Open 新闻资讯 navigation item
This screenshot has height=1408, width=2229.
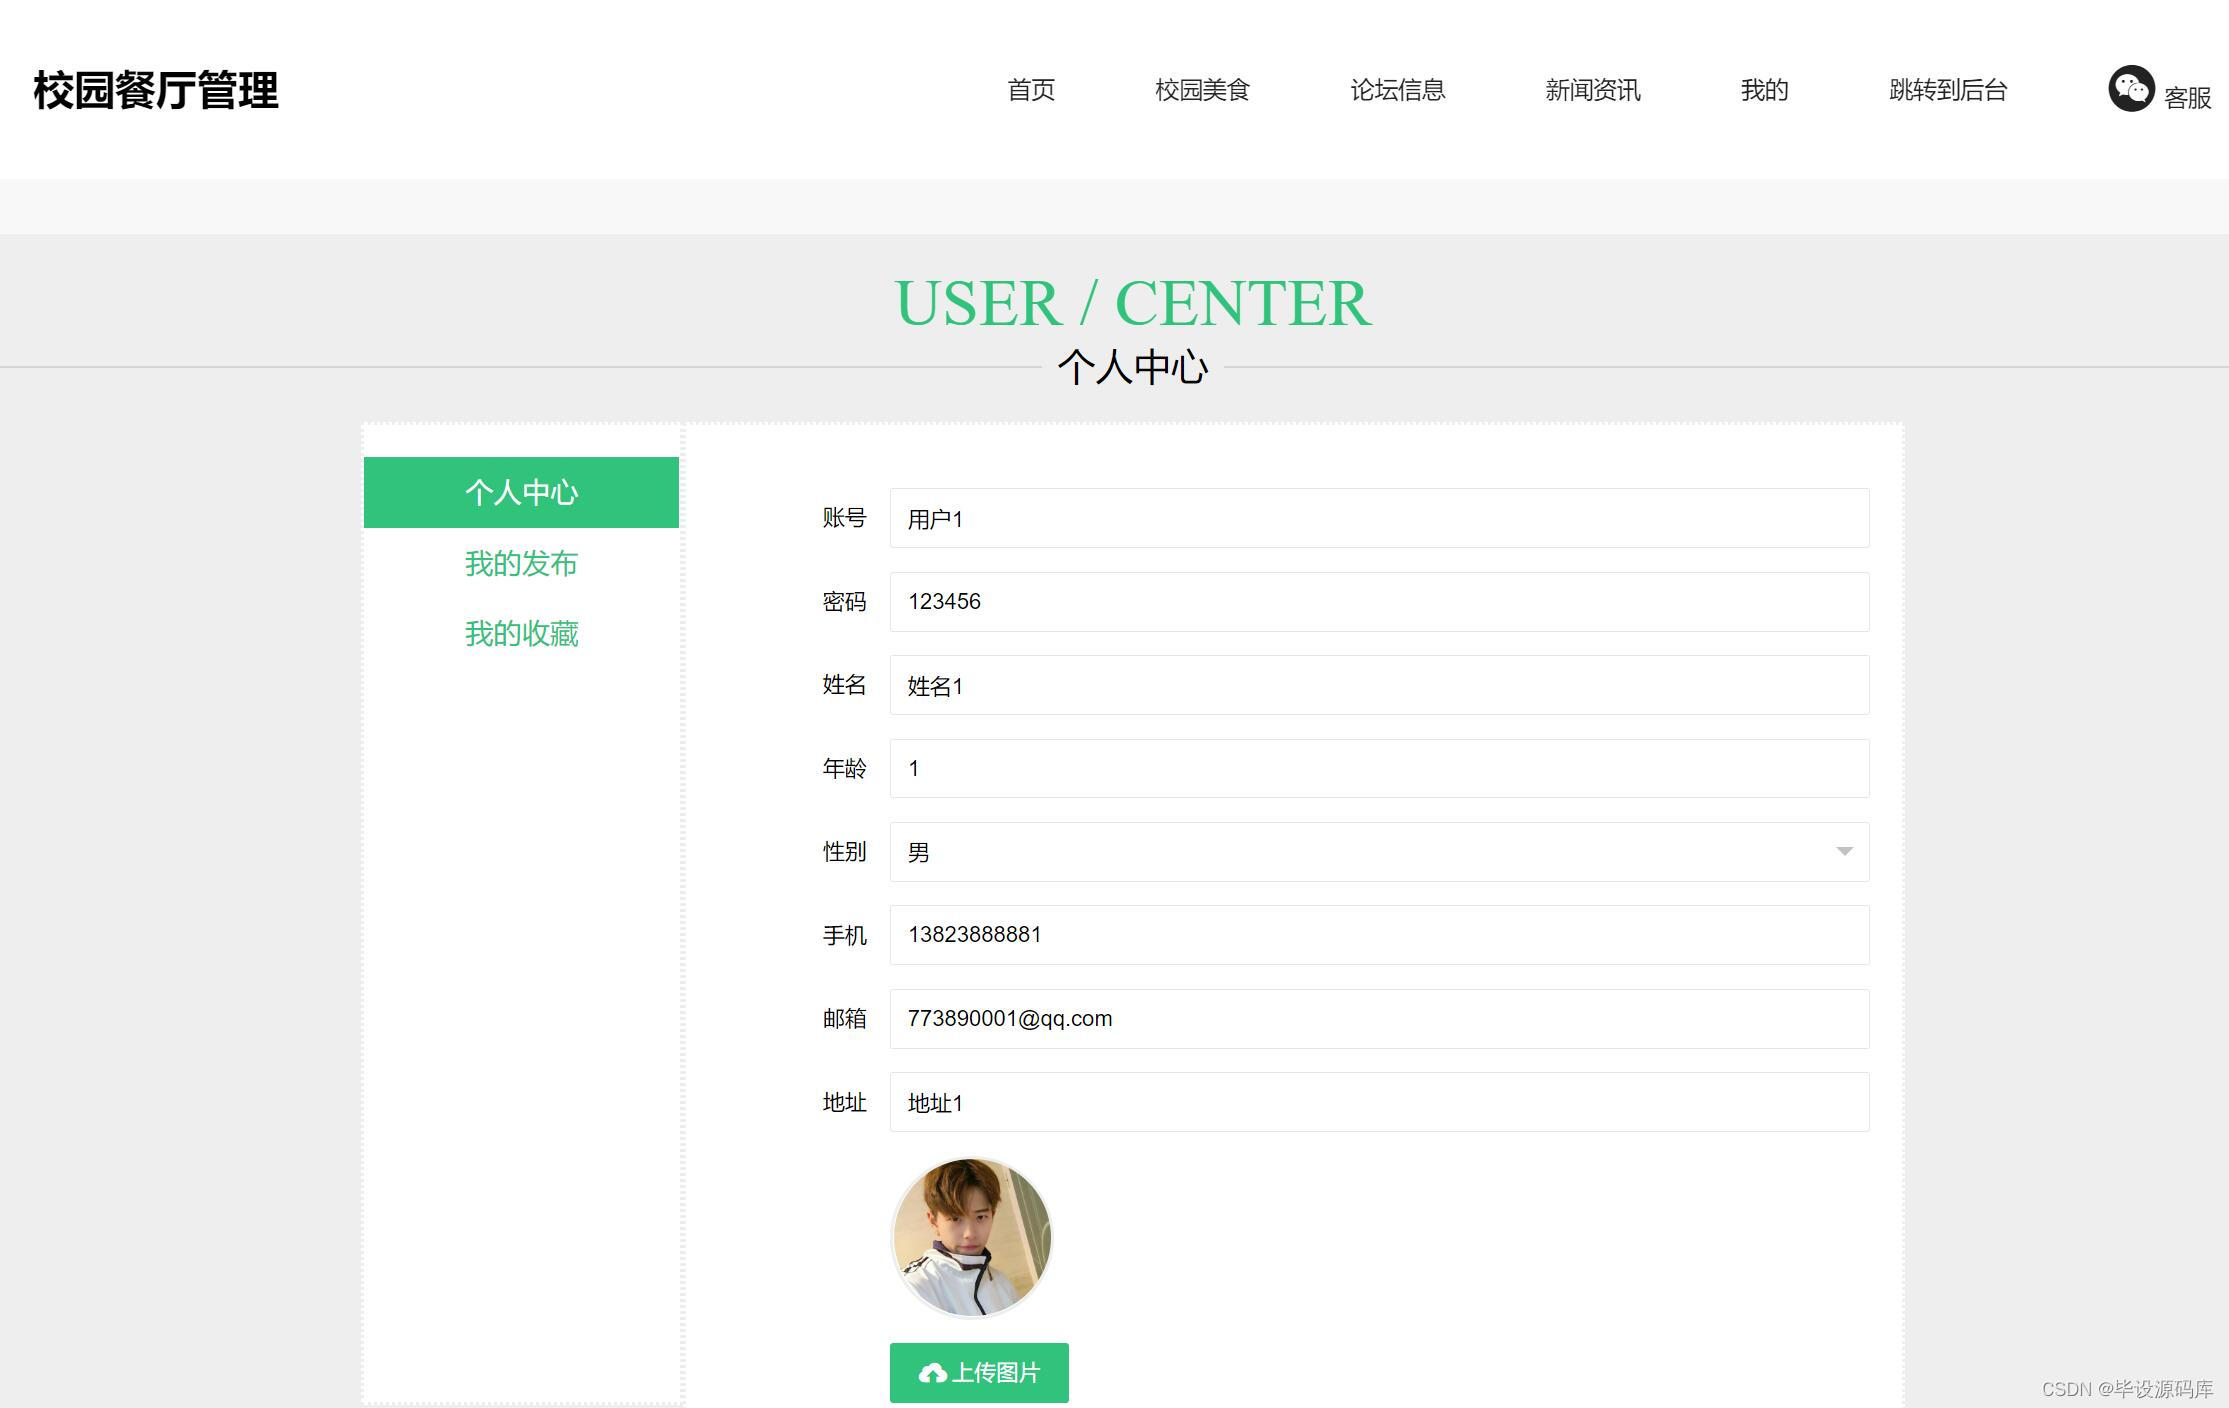click(x=1592, y=90)
